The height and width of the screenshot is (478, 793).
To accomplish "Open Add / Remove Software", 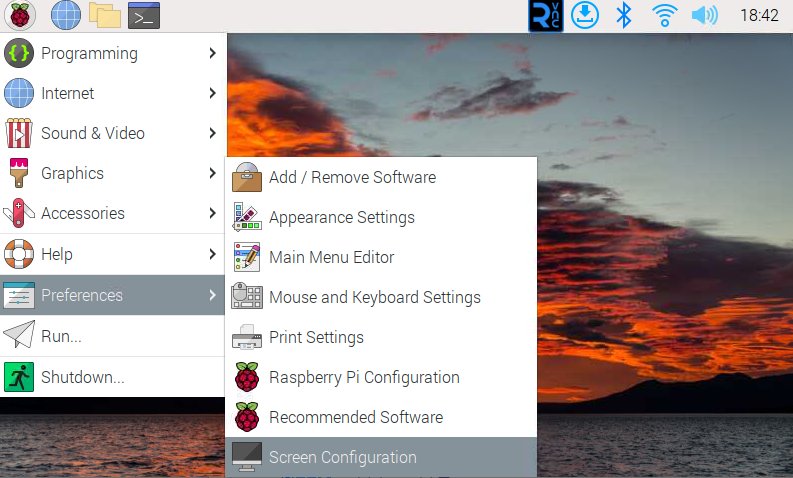I will click(351, 177).
